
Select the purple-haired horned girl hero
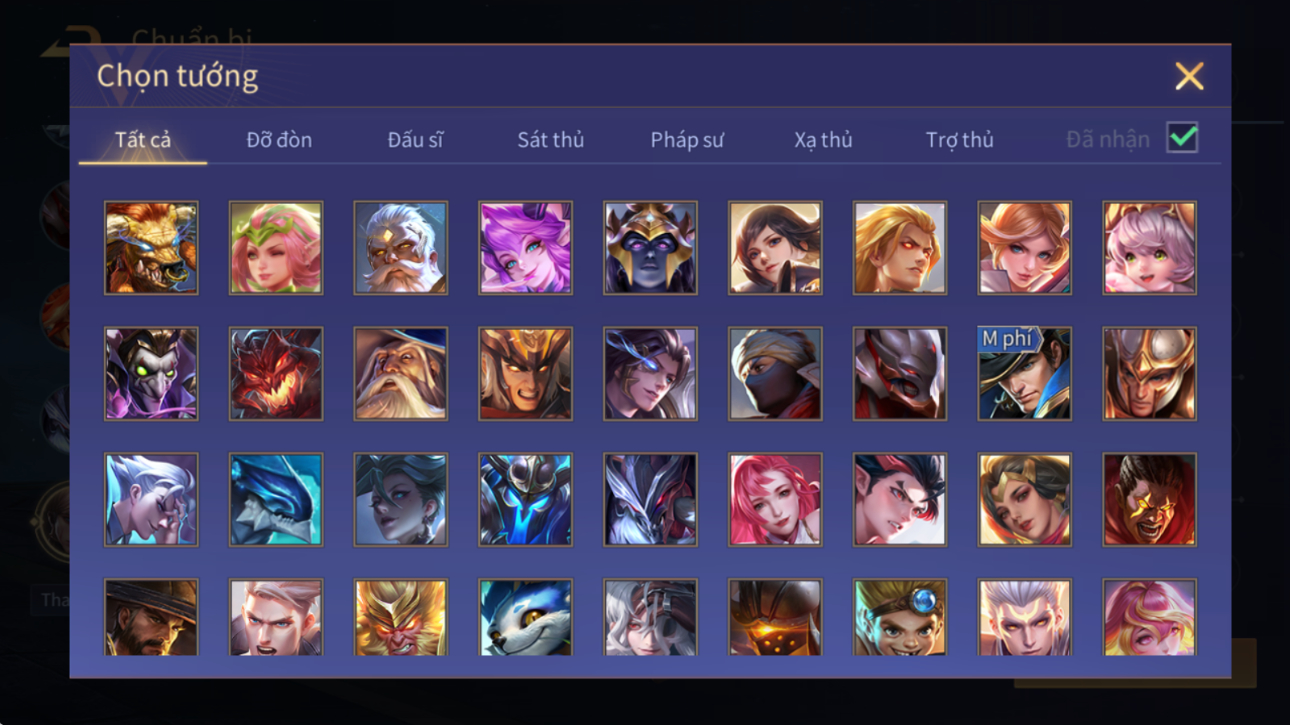click(x=525, y=248)
